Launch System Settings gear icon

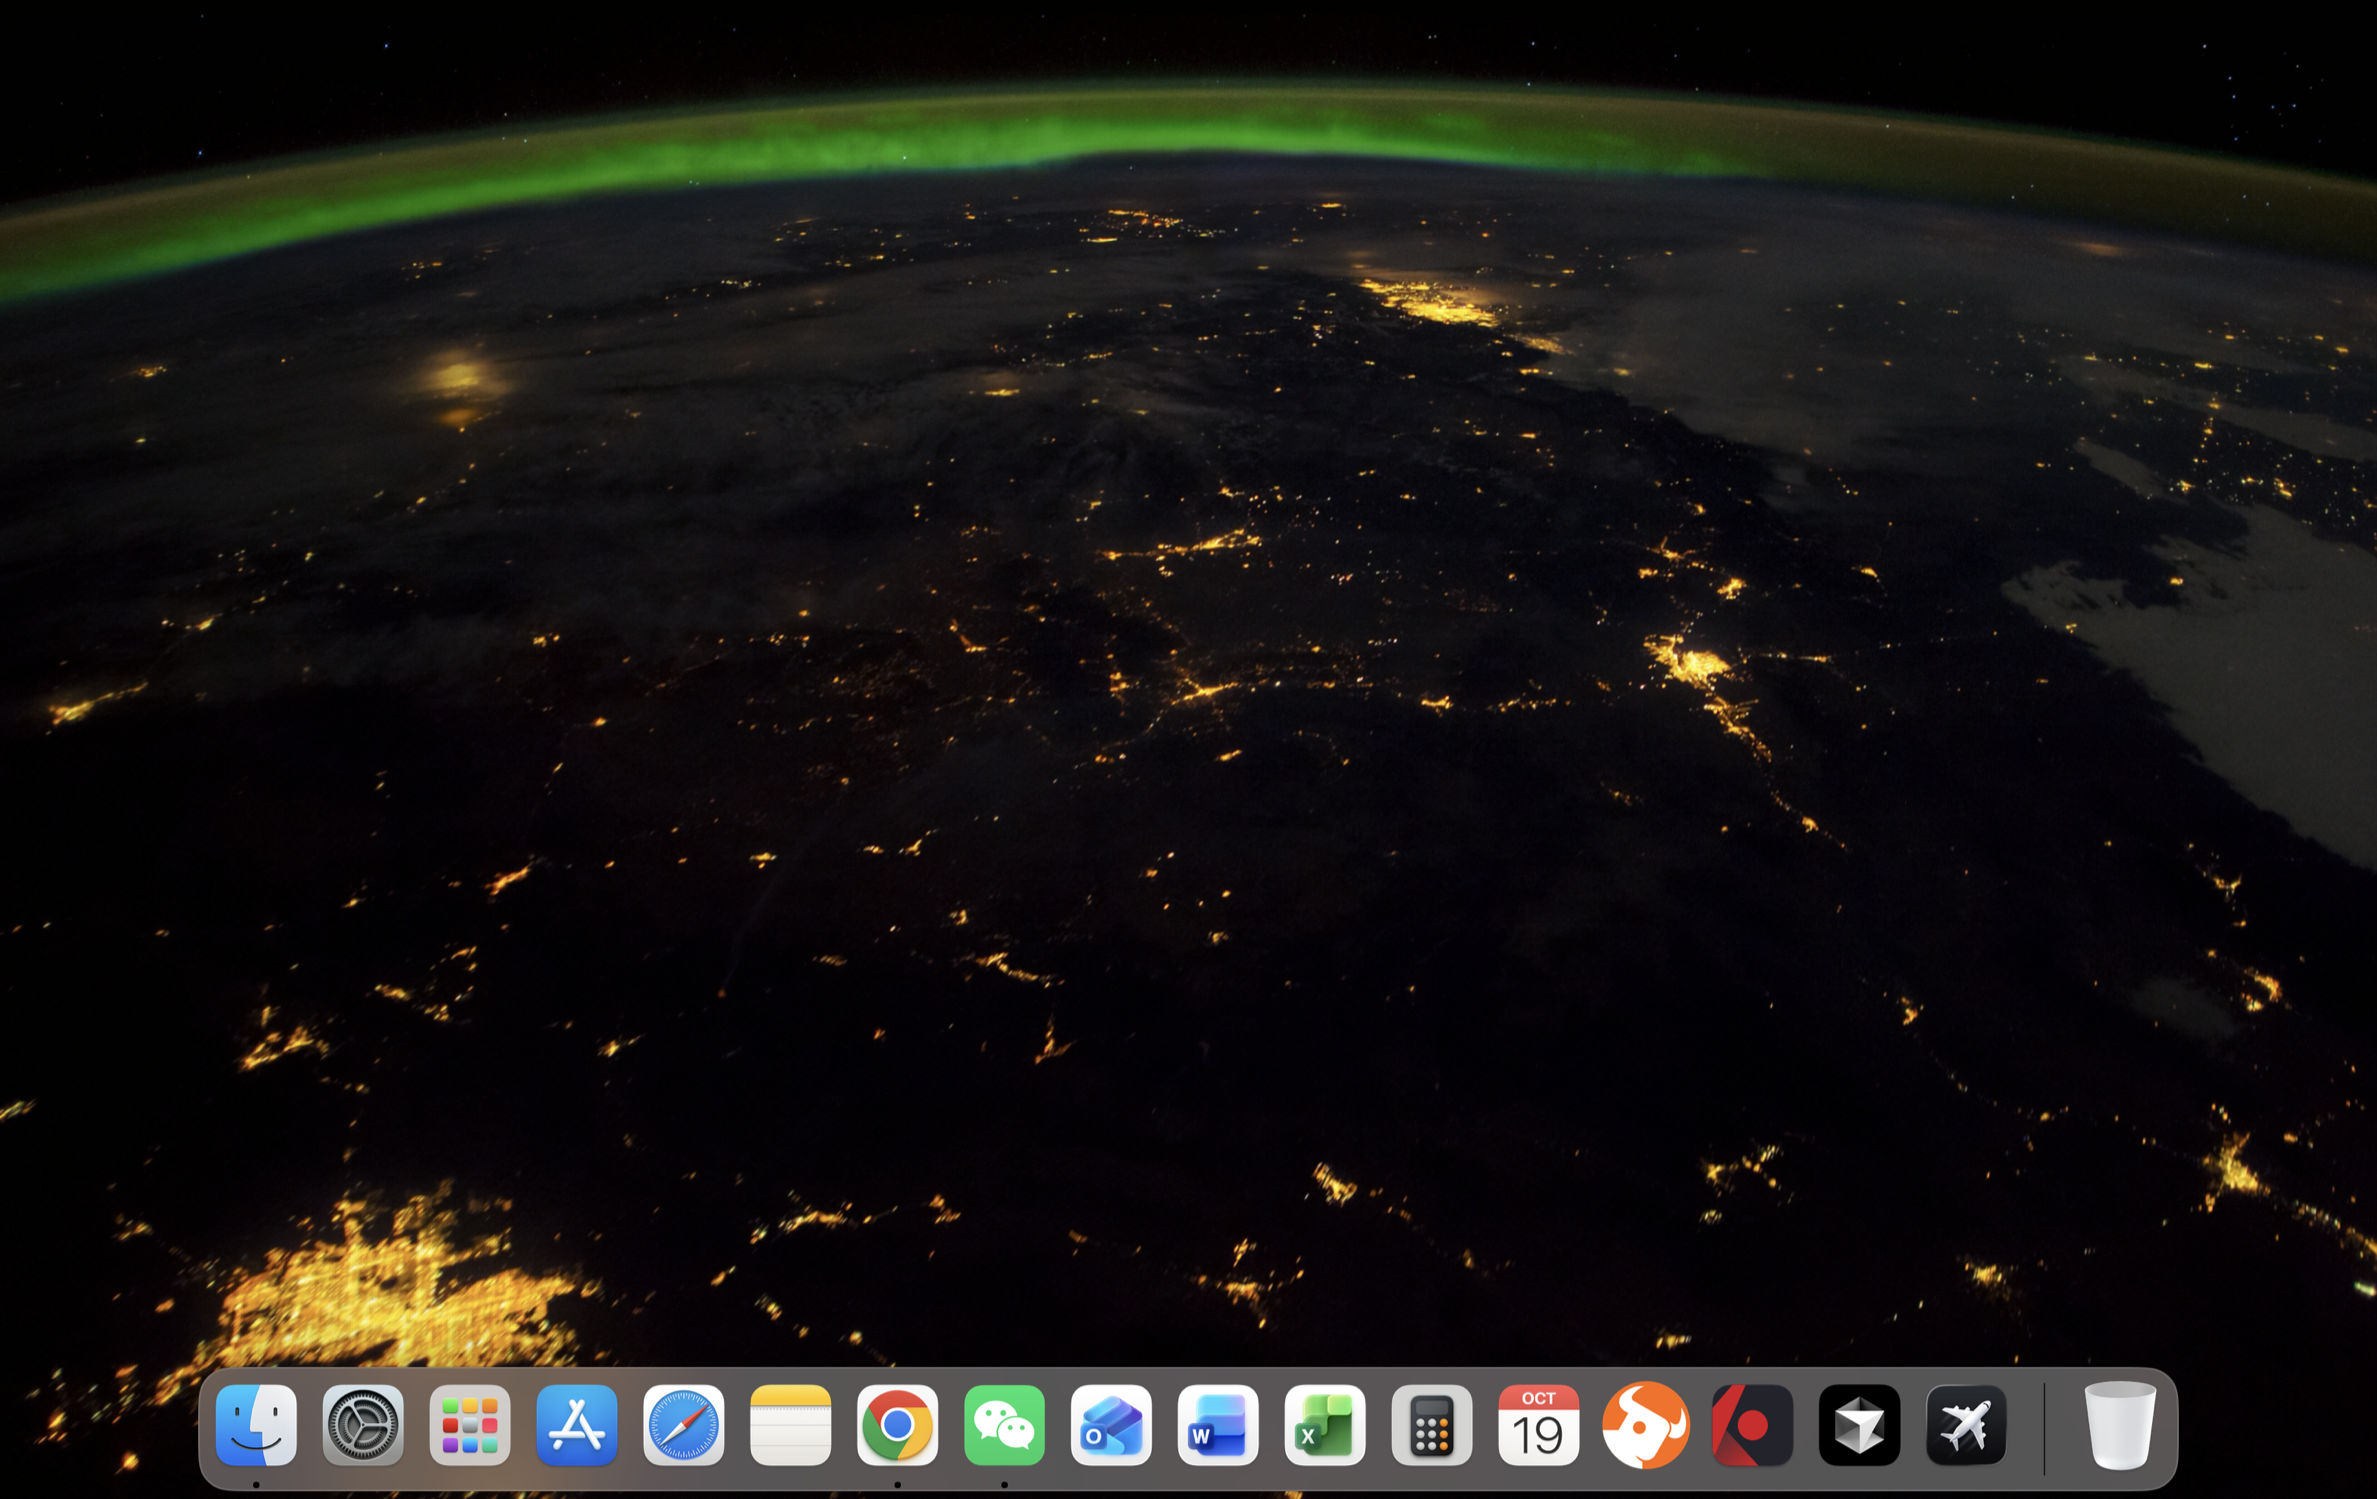pos(363,1425)
